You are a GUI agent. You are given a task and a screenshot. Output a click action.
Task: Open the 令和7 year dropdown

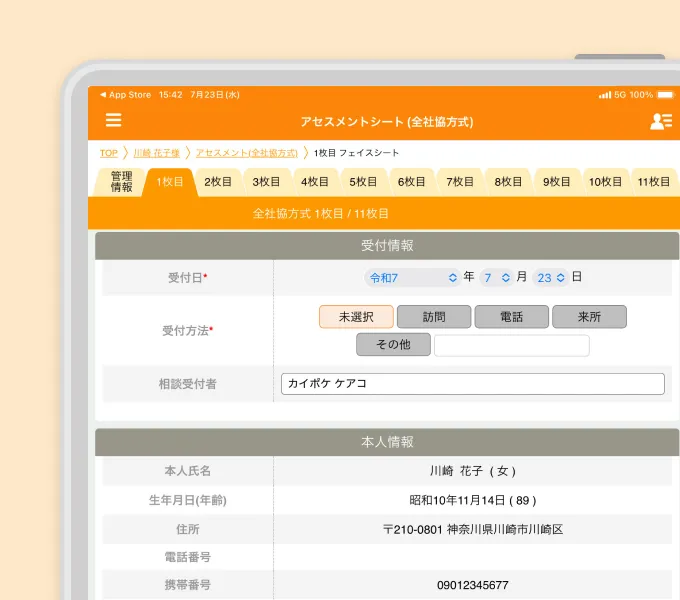pos(412,277)
